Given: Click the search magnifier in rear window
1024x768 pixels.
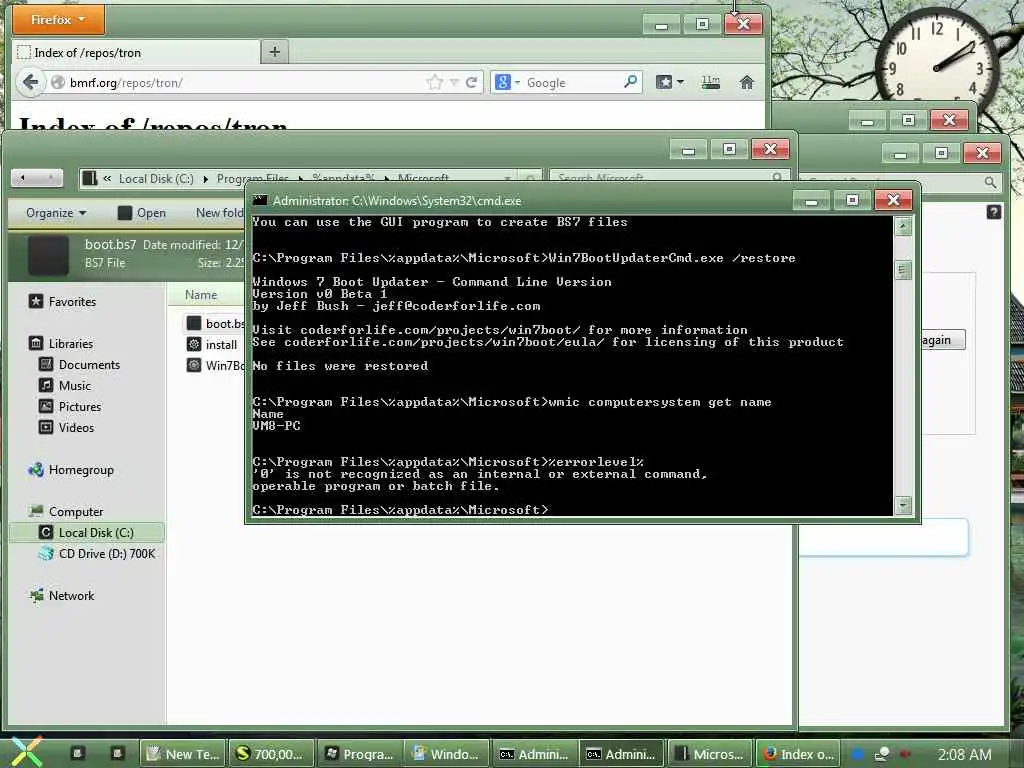Looking at the screenshot, I should (x=990, y=182).
